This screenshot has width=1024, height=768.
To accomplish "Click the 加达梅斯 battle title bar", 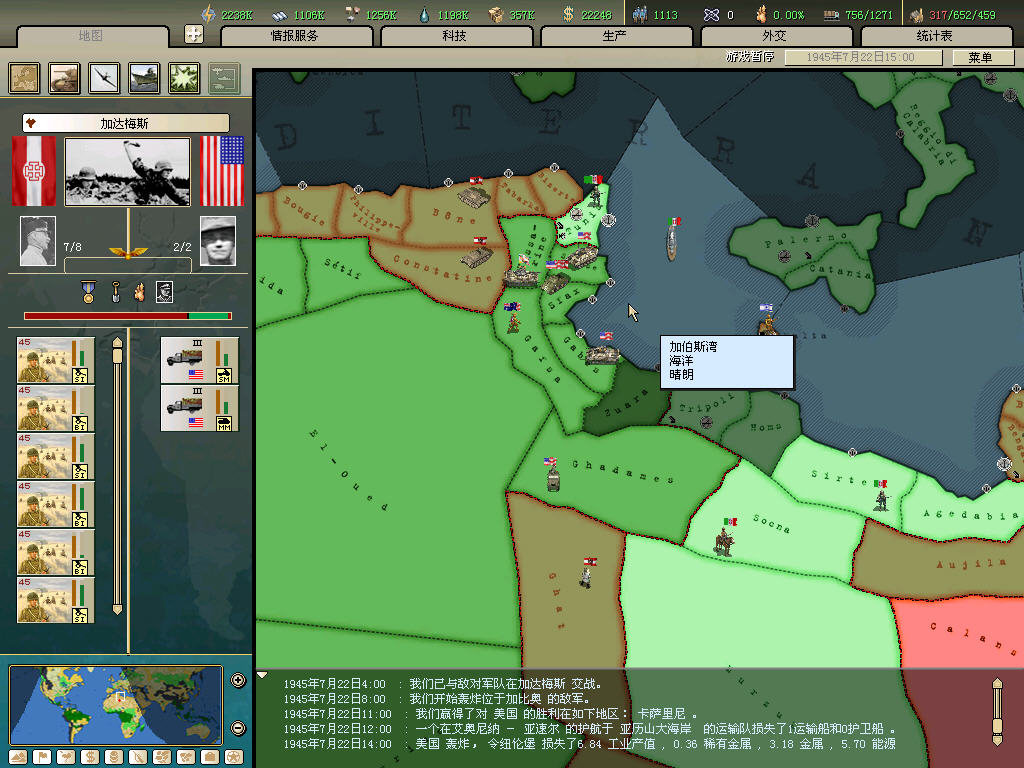I will pos(126,123).
